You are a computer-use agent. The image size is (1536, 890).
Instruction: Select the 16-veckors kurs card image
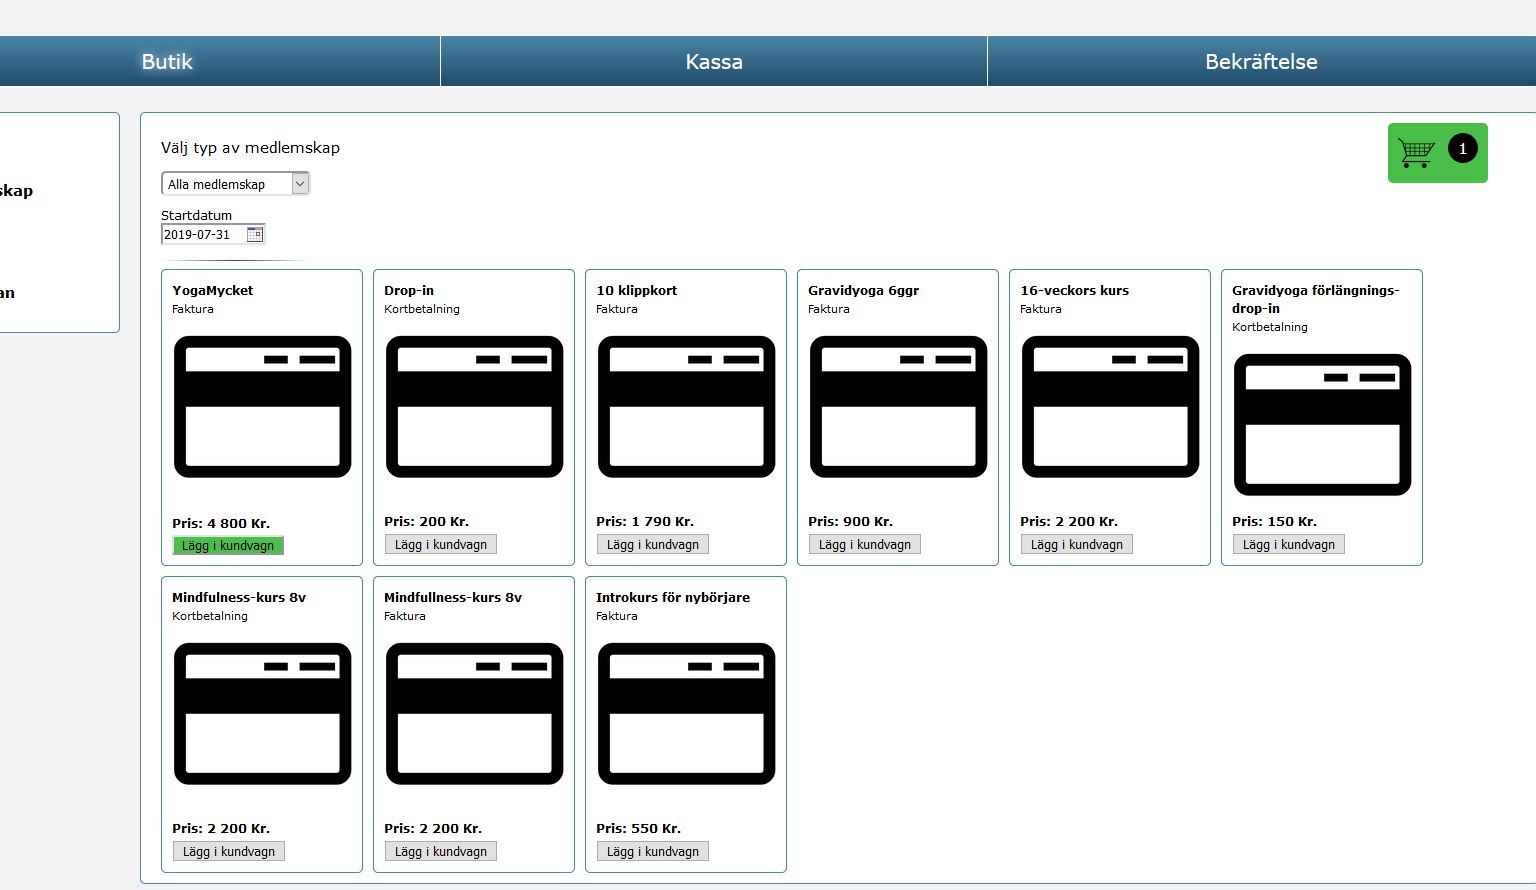pyautogui.click(x=1110, y=407)
